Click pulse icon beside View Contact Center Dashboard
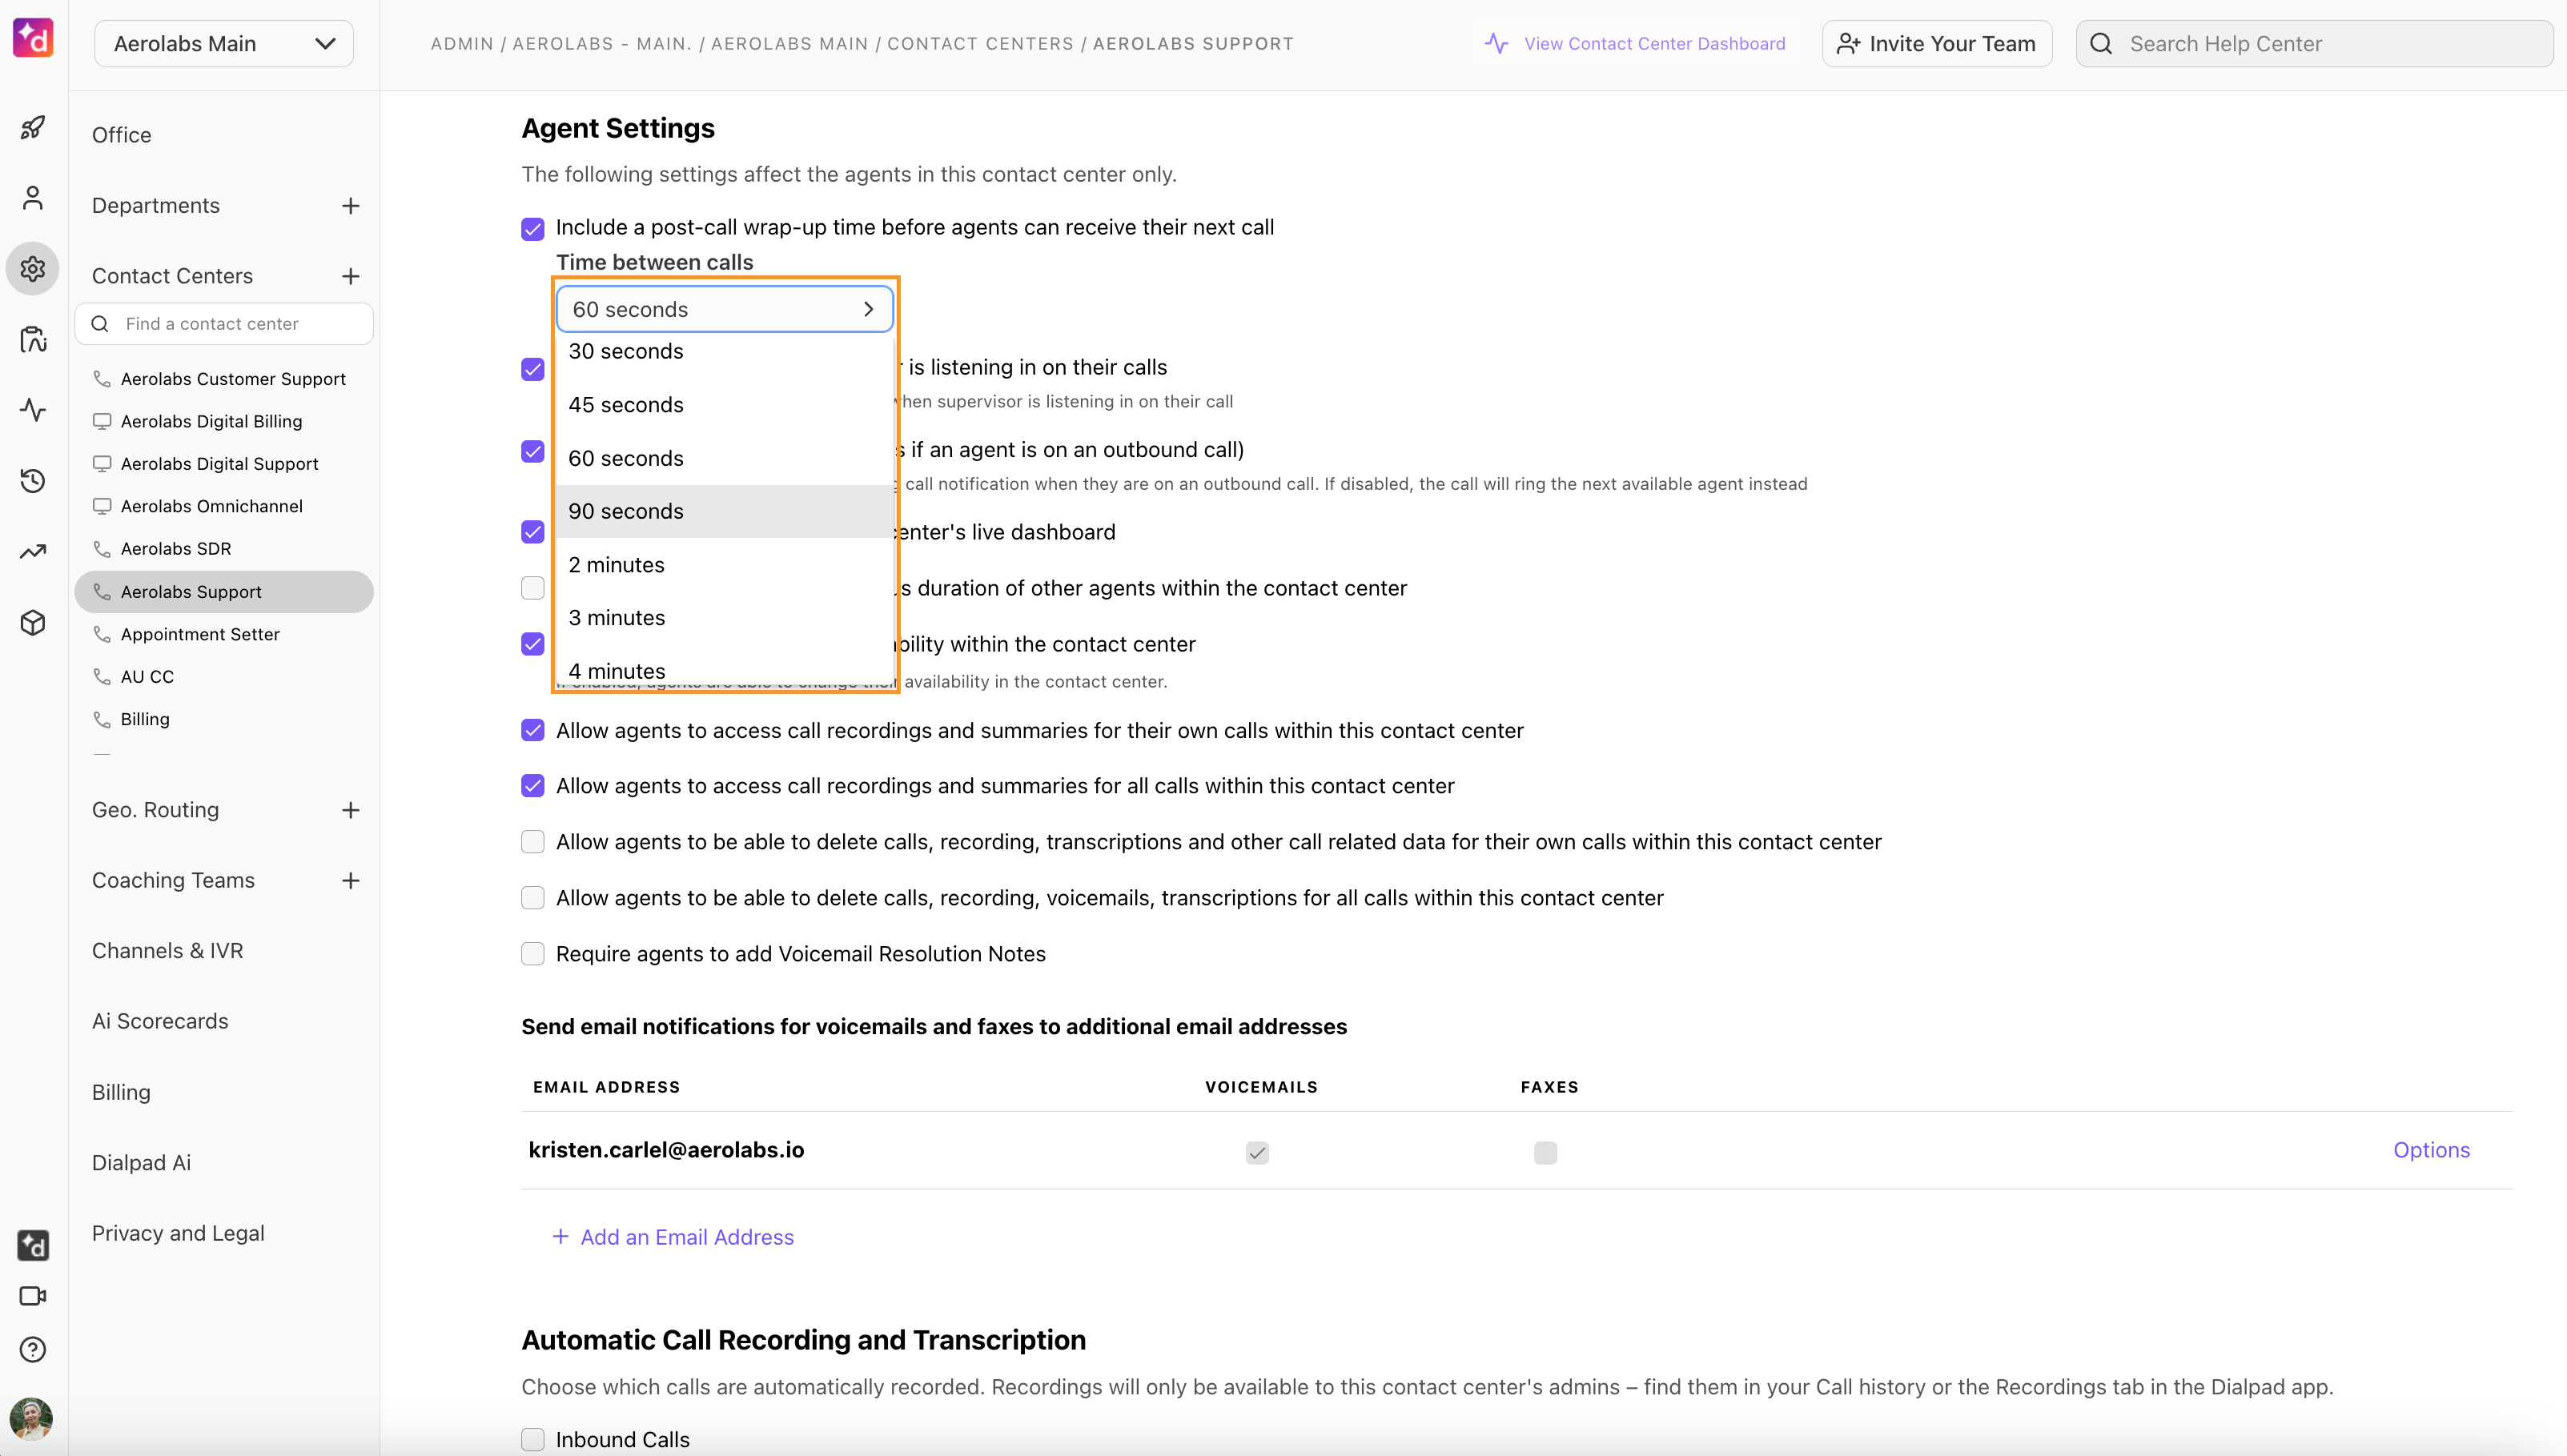 click(1496, 44)
